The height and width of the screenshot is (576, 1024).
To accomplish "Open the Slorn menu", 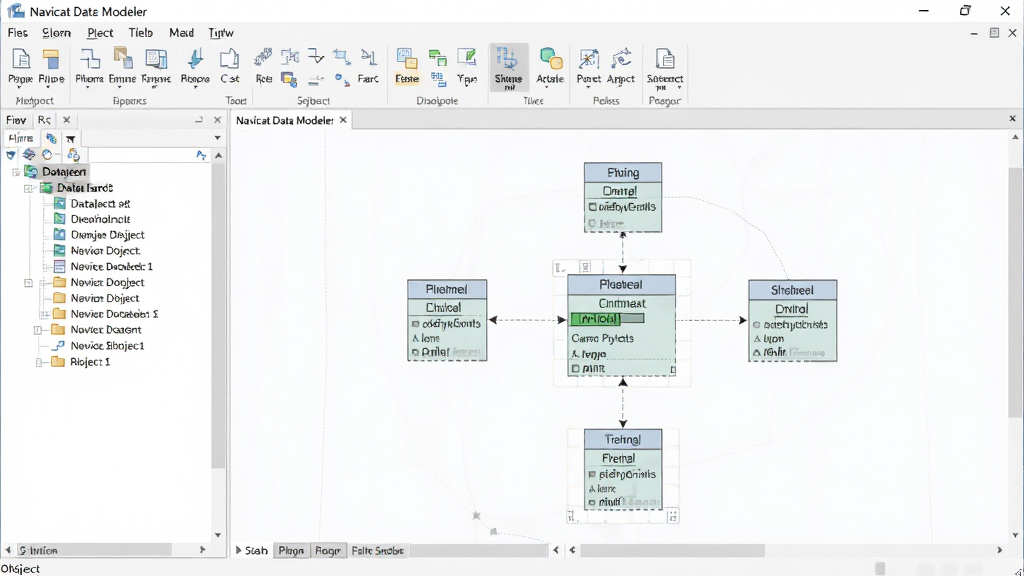I will (56, 33).
